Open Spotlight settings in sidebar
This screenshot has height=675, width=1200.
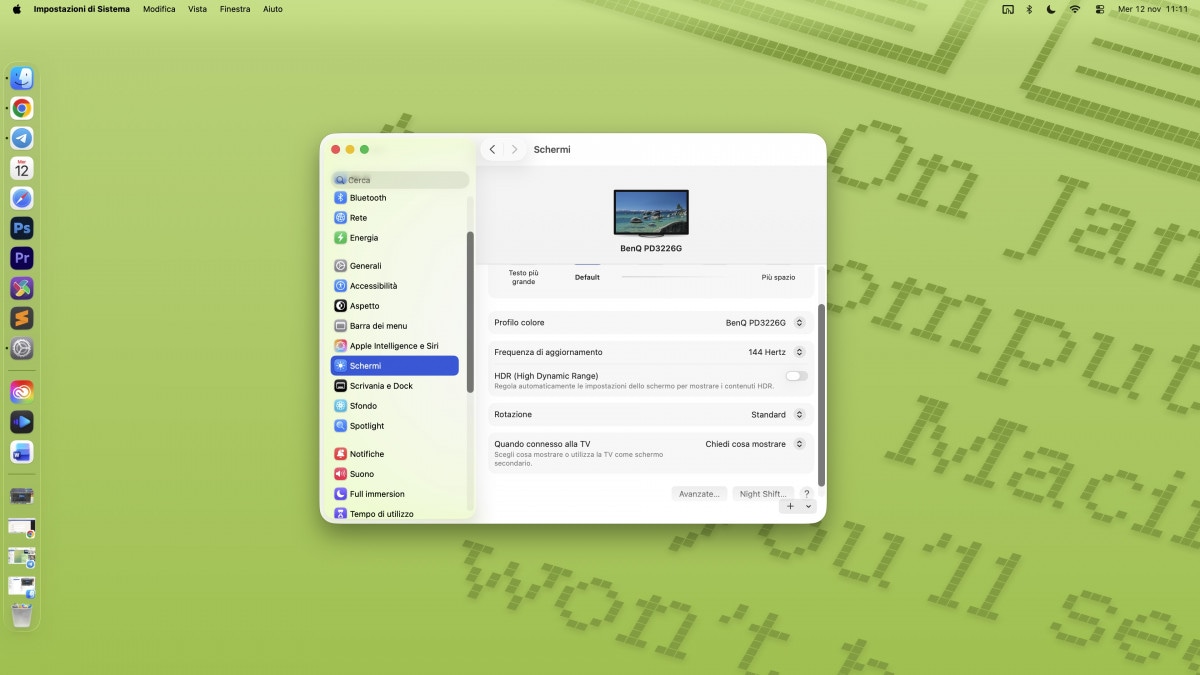click(367, 426)
